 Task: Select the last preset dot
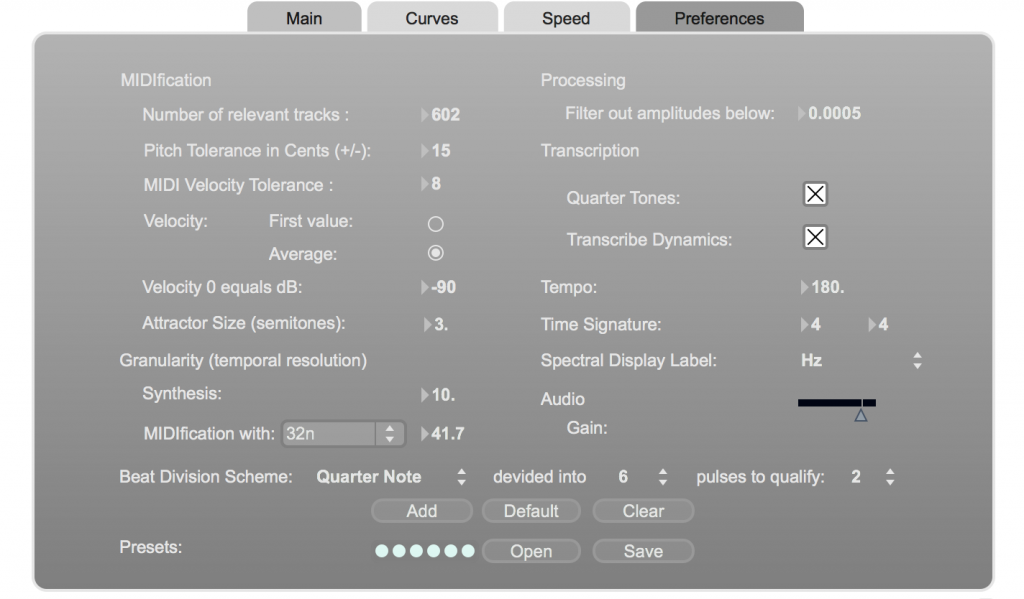(468, 551)
